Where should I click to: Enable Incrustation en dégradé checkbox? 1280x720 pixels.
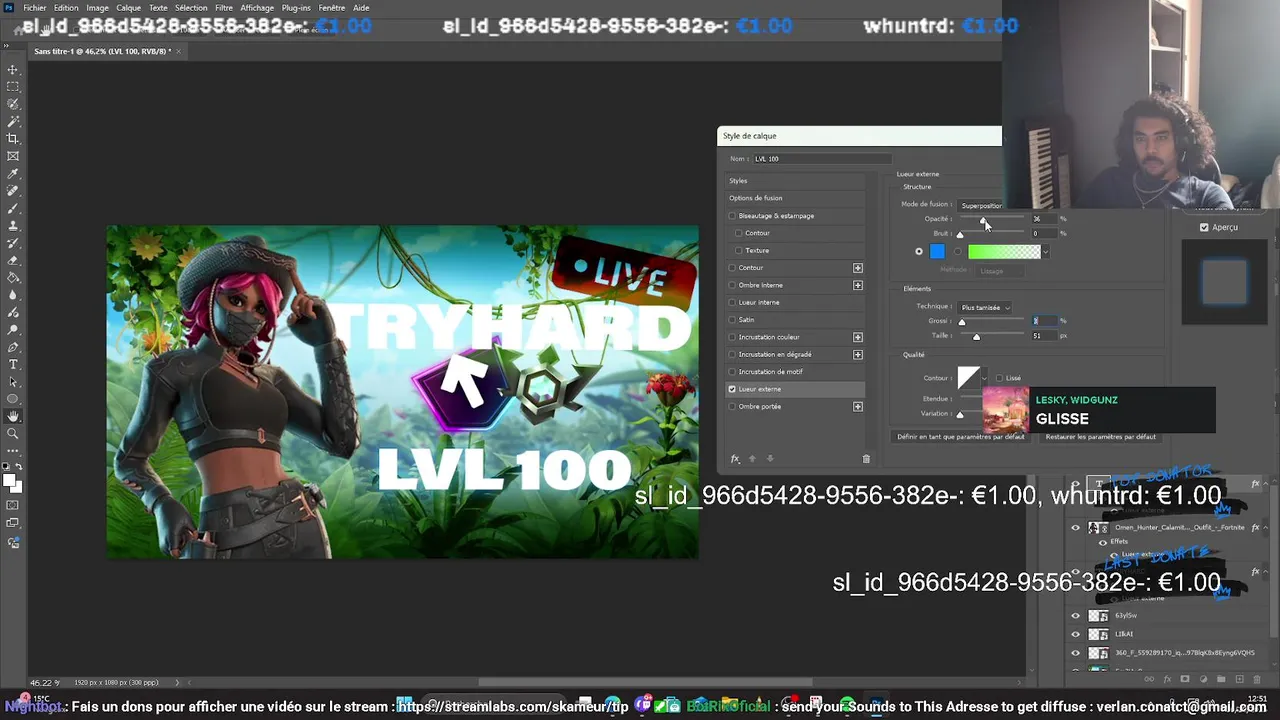coord(732,354)
